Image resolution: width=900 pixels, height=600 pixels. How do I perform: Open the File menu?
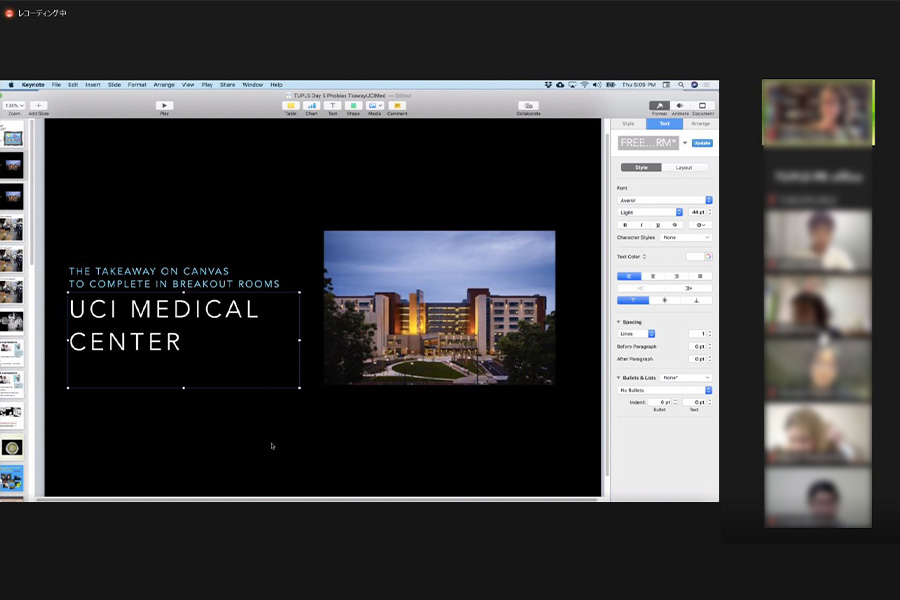56,84
